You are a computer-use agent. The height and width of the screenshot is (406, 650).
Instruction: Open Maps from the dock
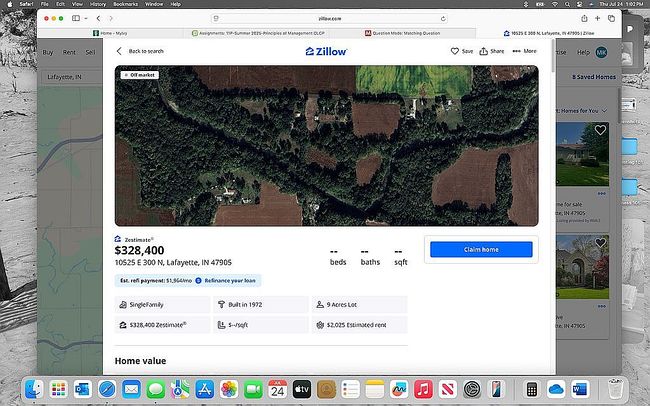click(180, 389)
